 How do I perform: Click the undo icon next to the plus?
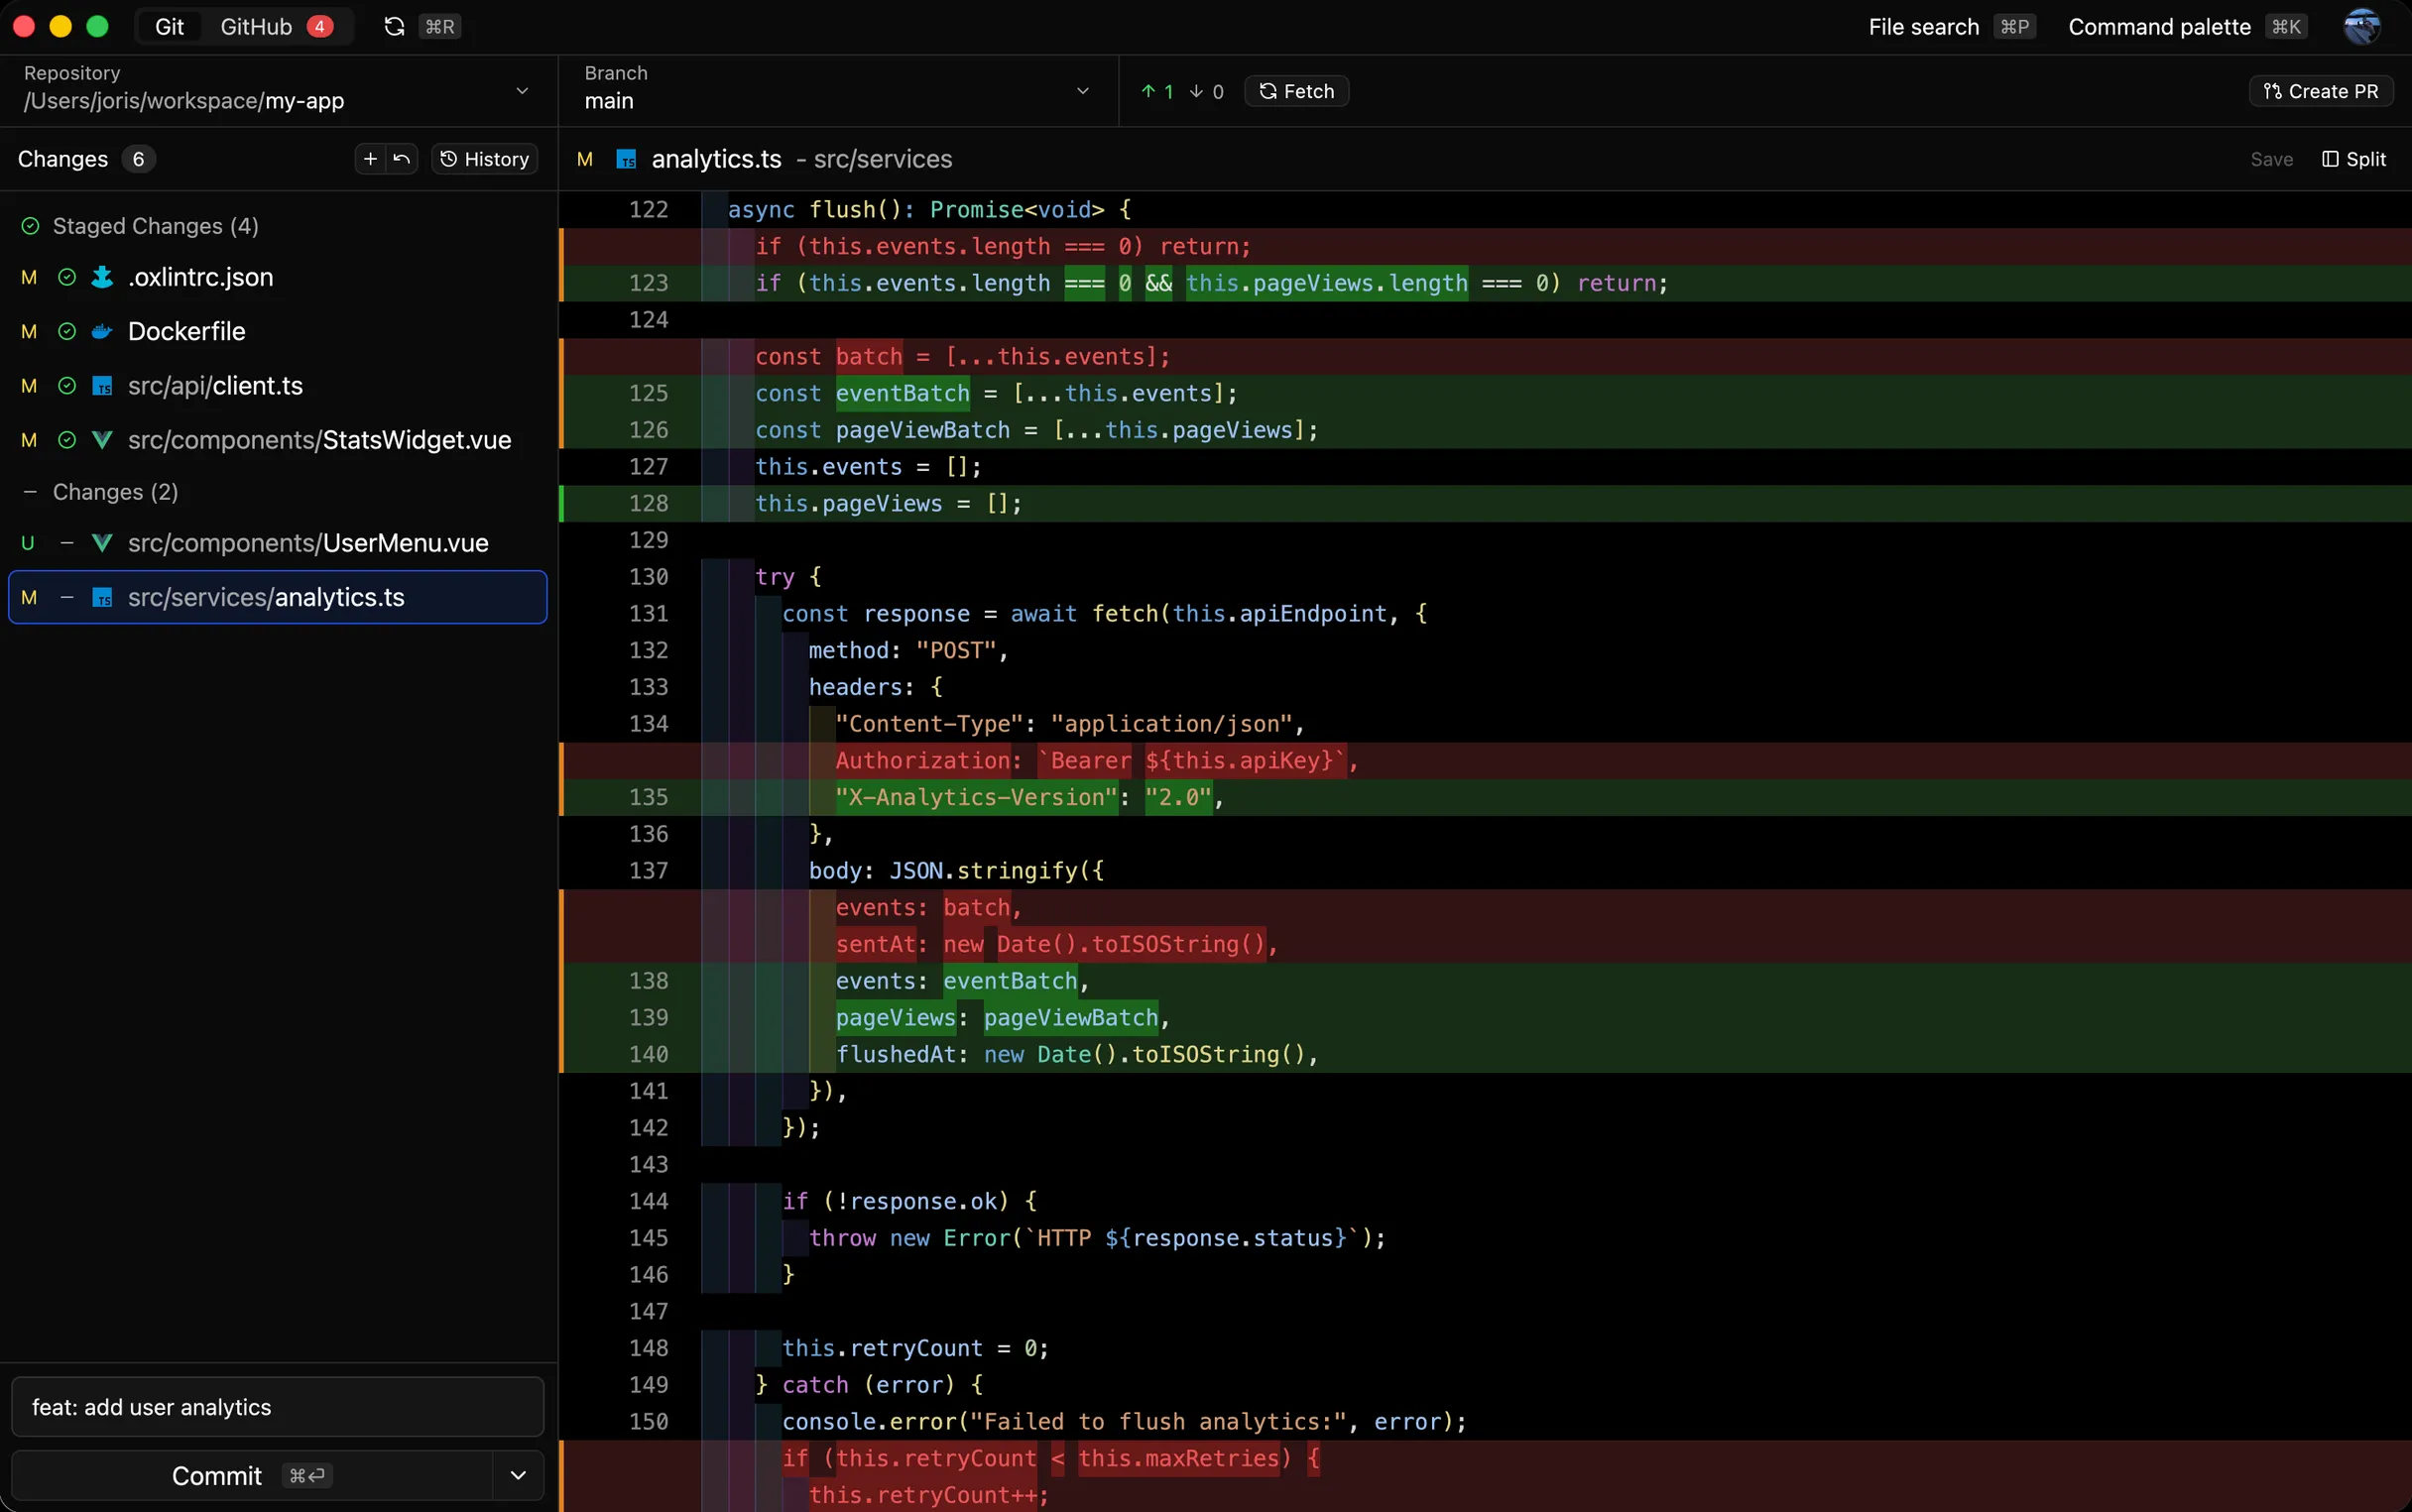pyautogui.click(x=401, y=158)
